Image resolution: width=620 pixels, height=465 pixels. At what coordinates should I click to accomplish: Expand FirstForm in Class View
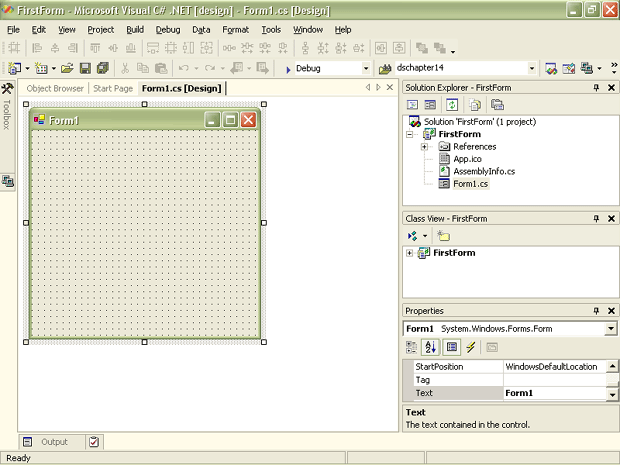(x=410, y=253)
